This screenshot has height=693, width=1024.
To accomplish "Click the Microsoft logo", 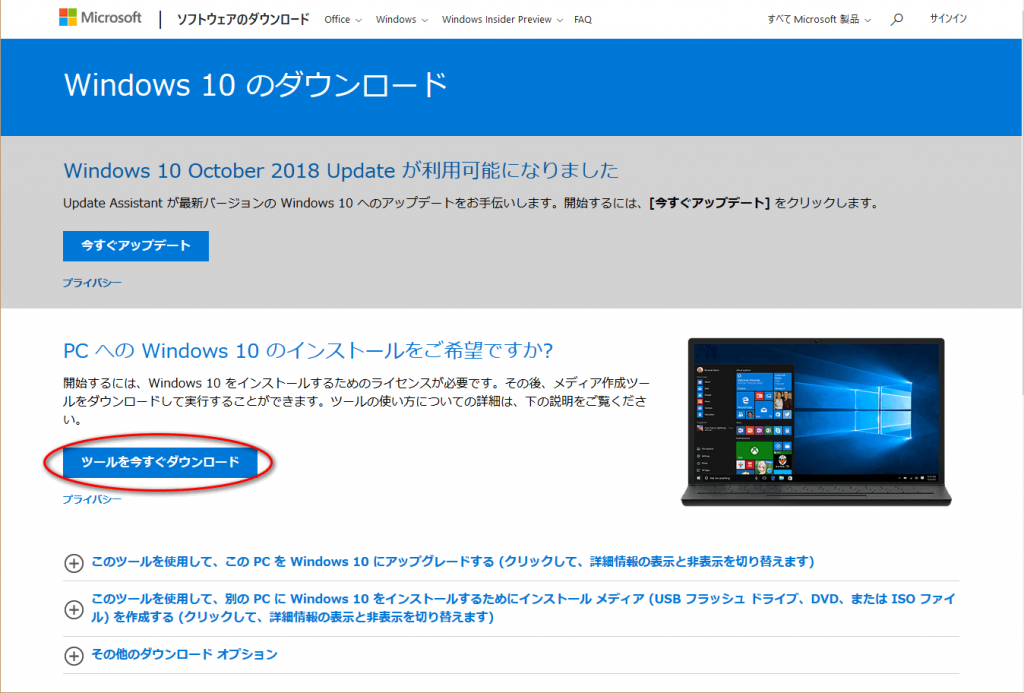I will (100, 19).
